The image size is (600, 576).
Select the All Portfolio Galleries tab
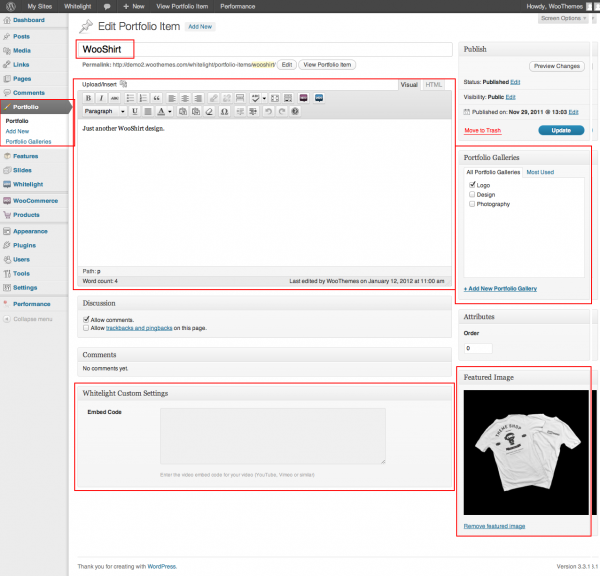pyautogui.click(x=493, y=172)
